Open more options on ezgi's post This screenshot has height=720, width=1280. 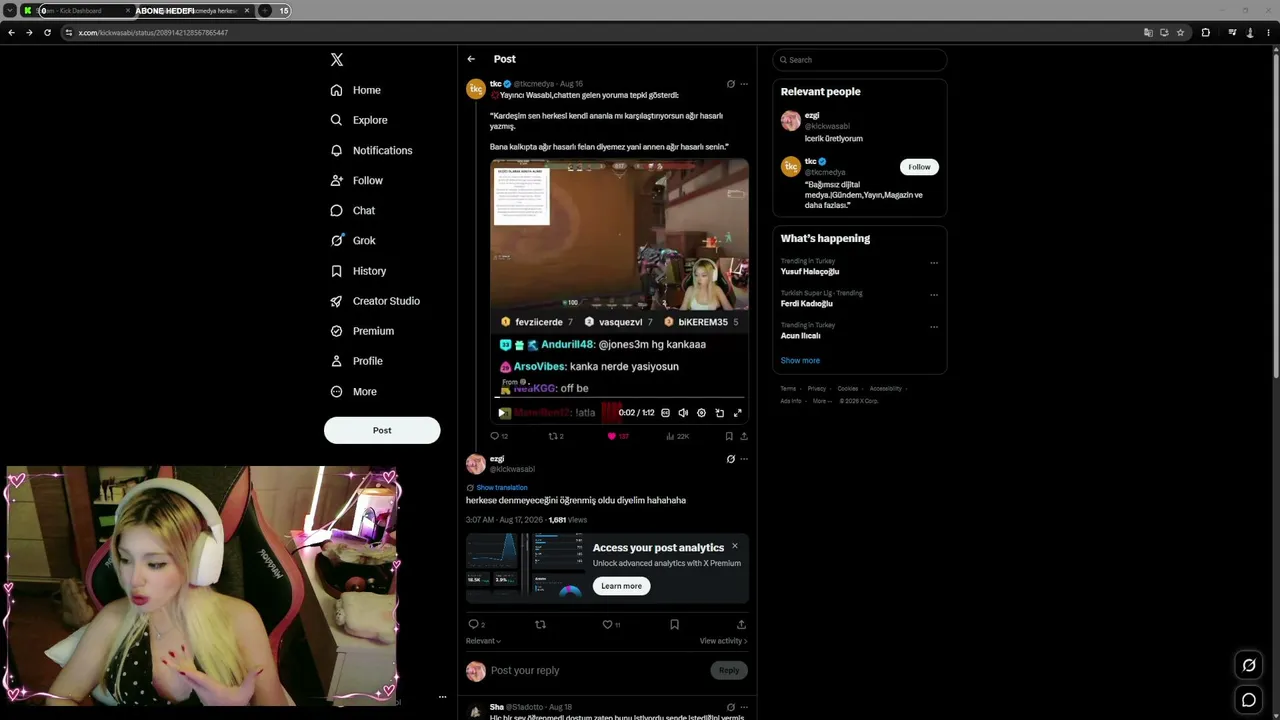coord(744,459)
